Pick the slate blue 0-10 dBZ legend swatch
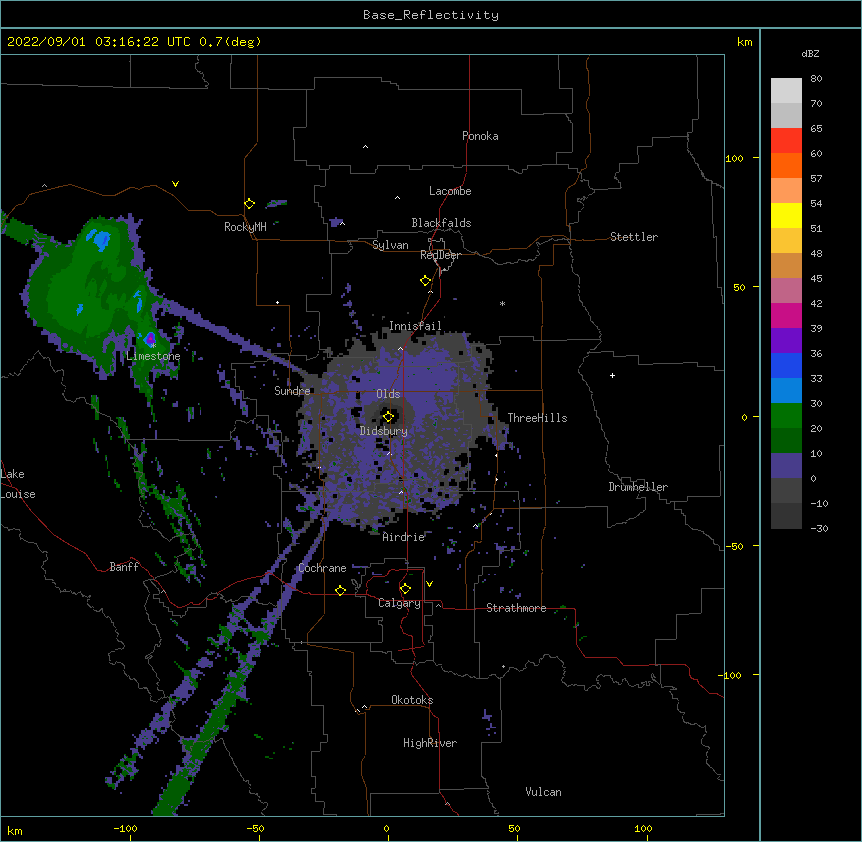The image size is (862, 842). click(x=786, y=466)
